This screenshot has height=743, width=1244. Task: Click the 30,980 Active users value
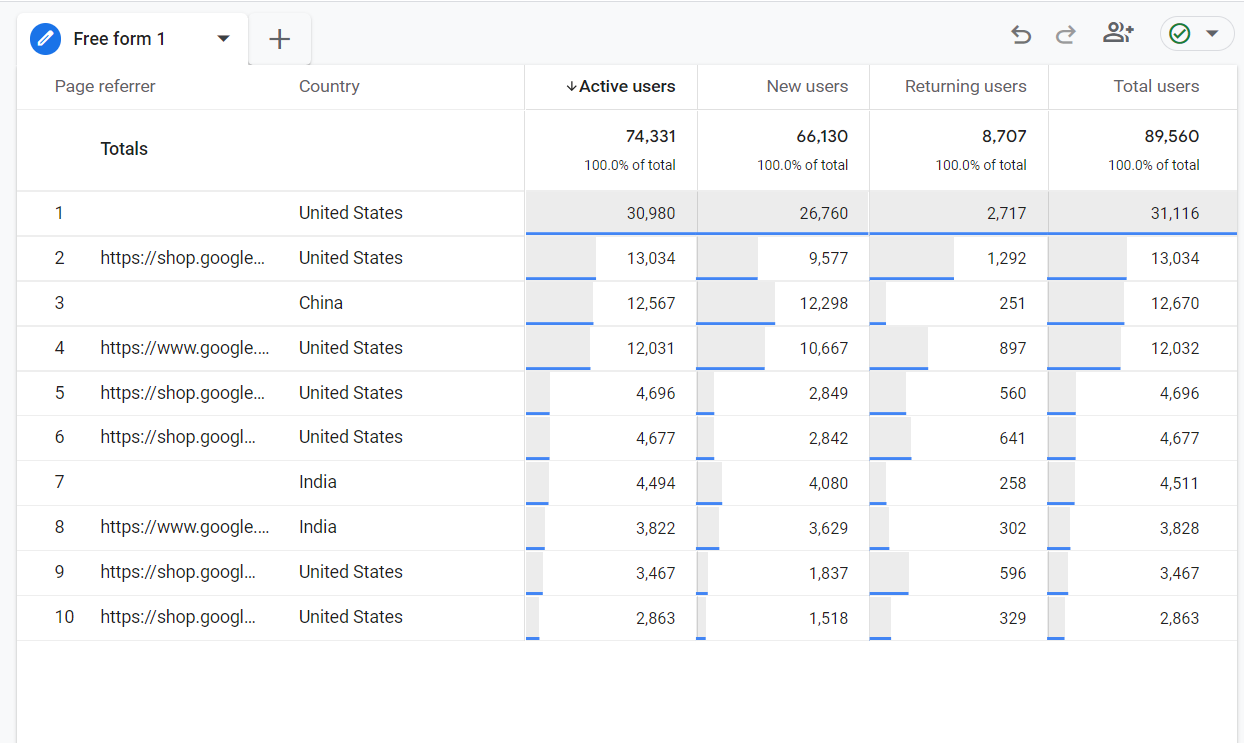[651, 213]
